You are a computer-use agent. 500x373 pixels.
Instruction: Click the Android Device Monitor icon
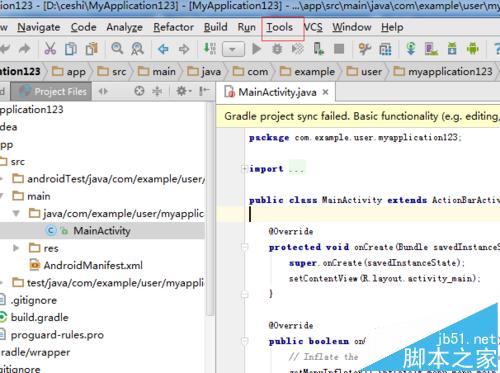tap(473, 49)
